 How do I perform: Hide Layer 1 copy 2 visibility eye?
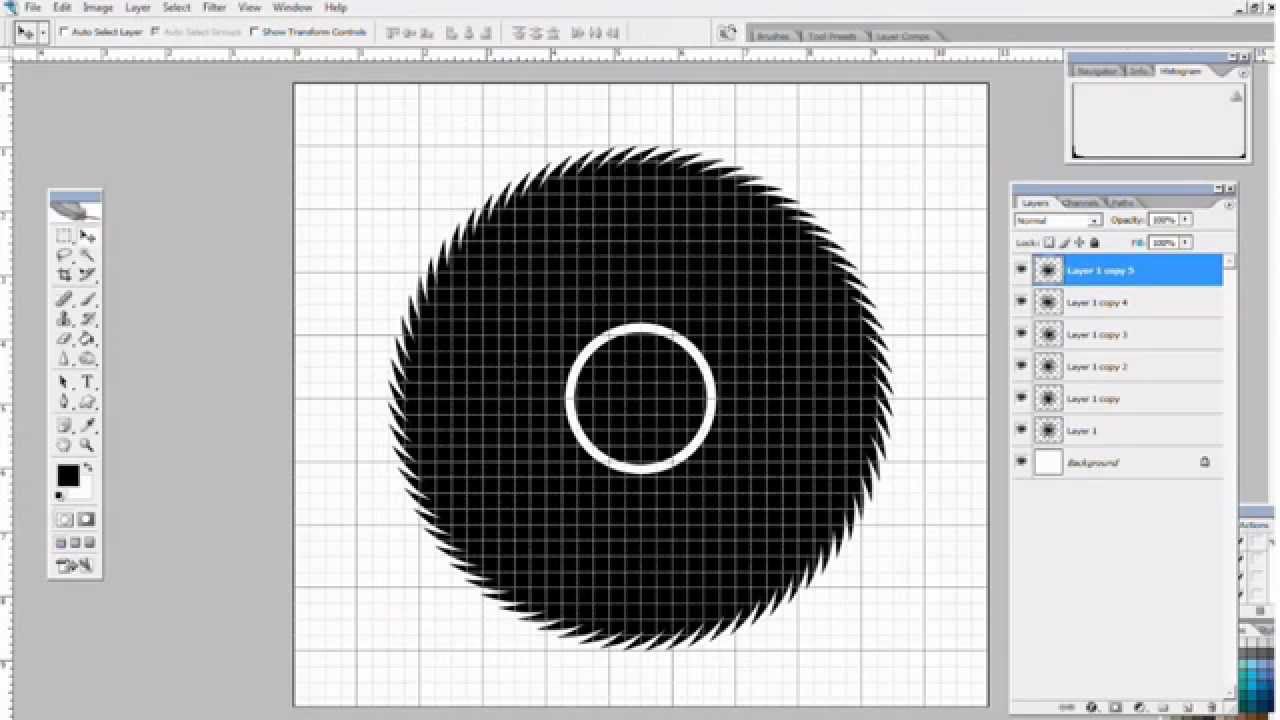coord(1021,366)
